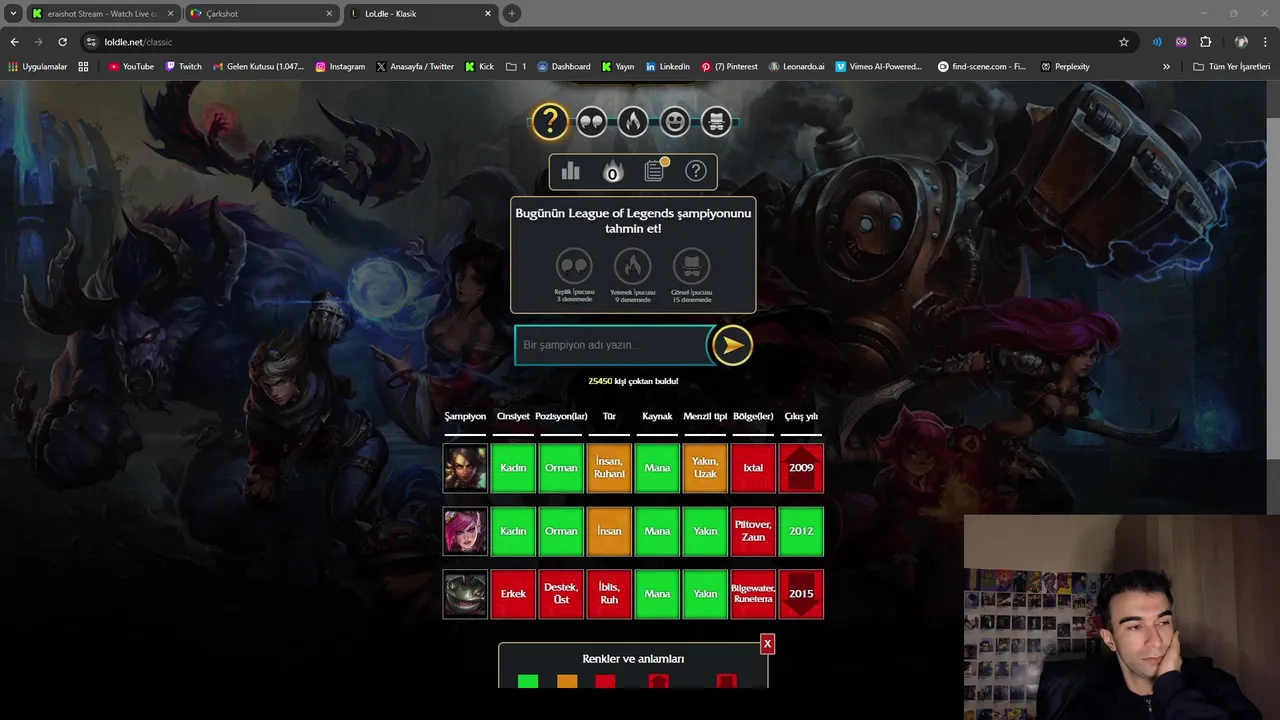Click the plain red swatch in legend

pos(605,682)
